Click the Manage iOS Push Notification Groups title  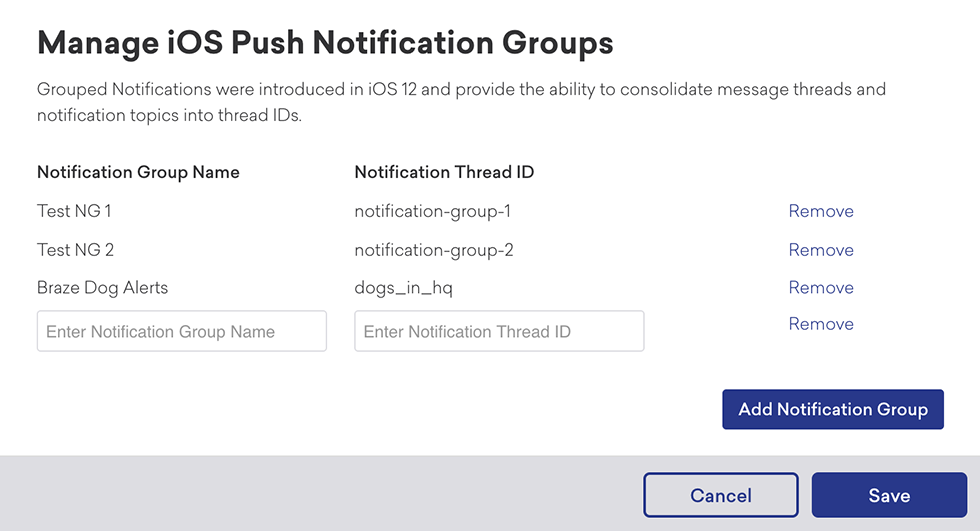[x=325, y=43]
